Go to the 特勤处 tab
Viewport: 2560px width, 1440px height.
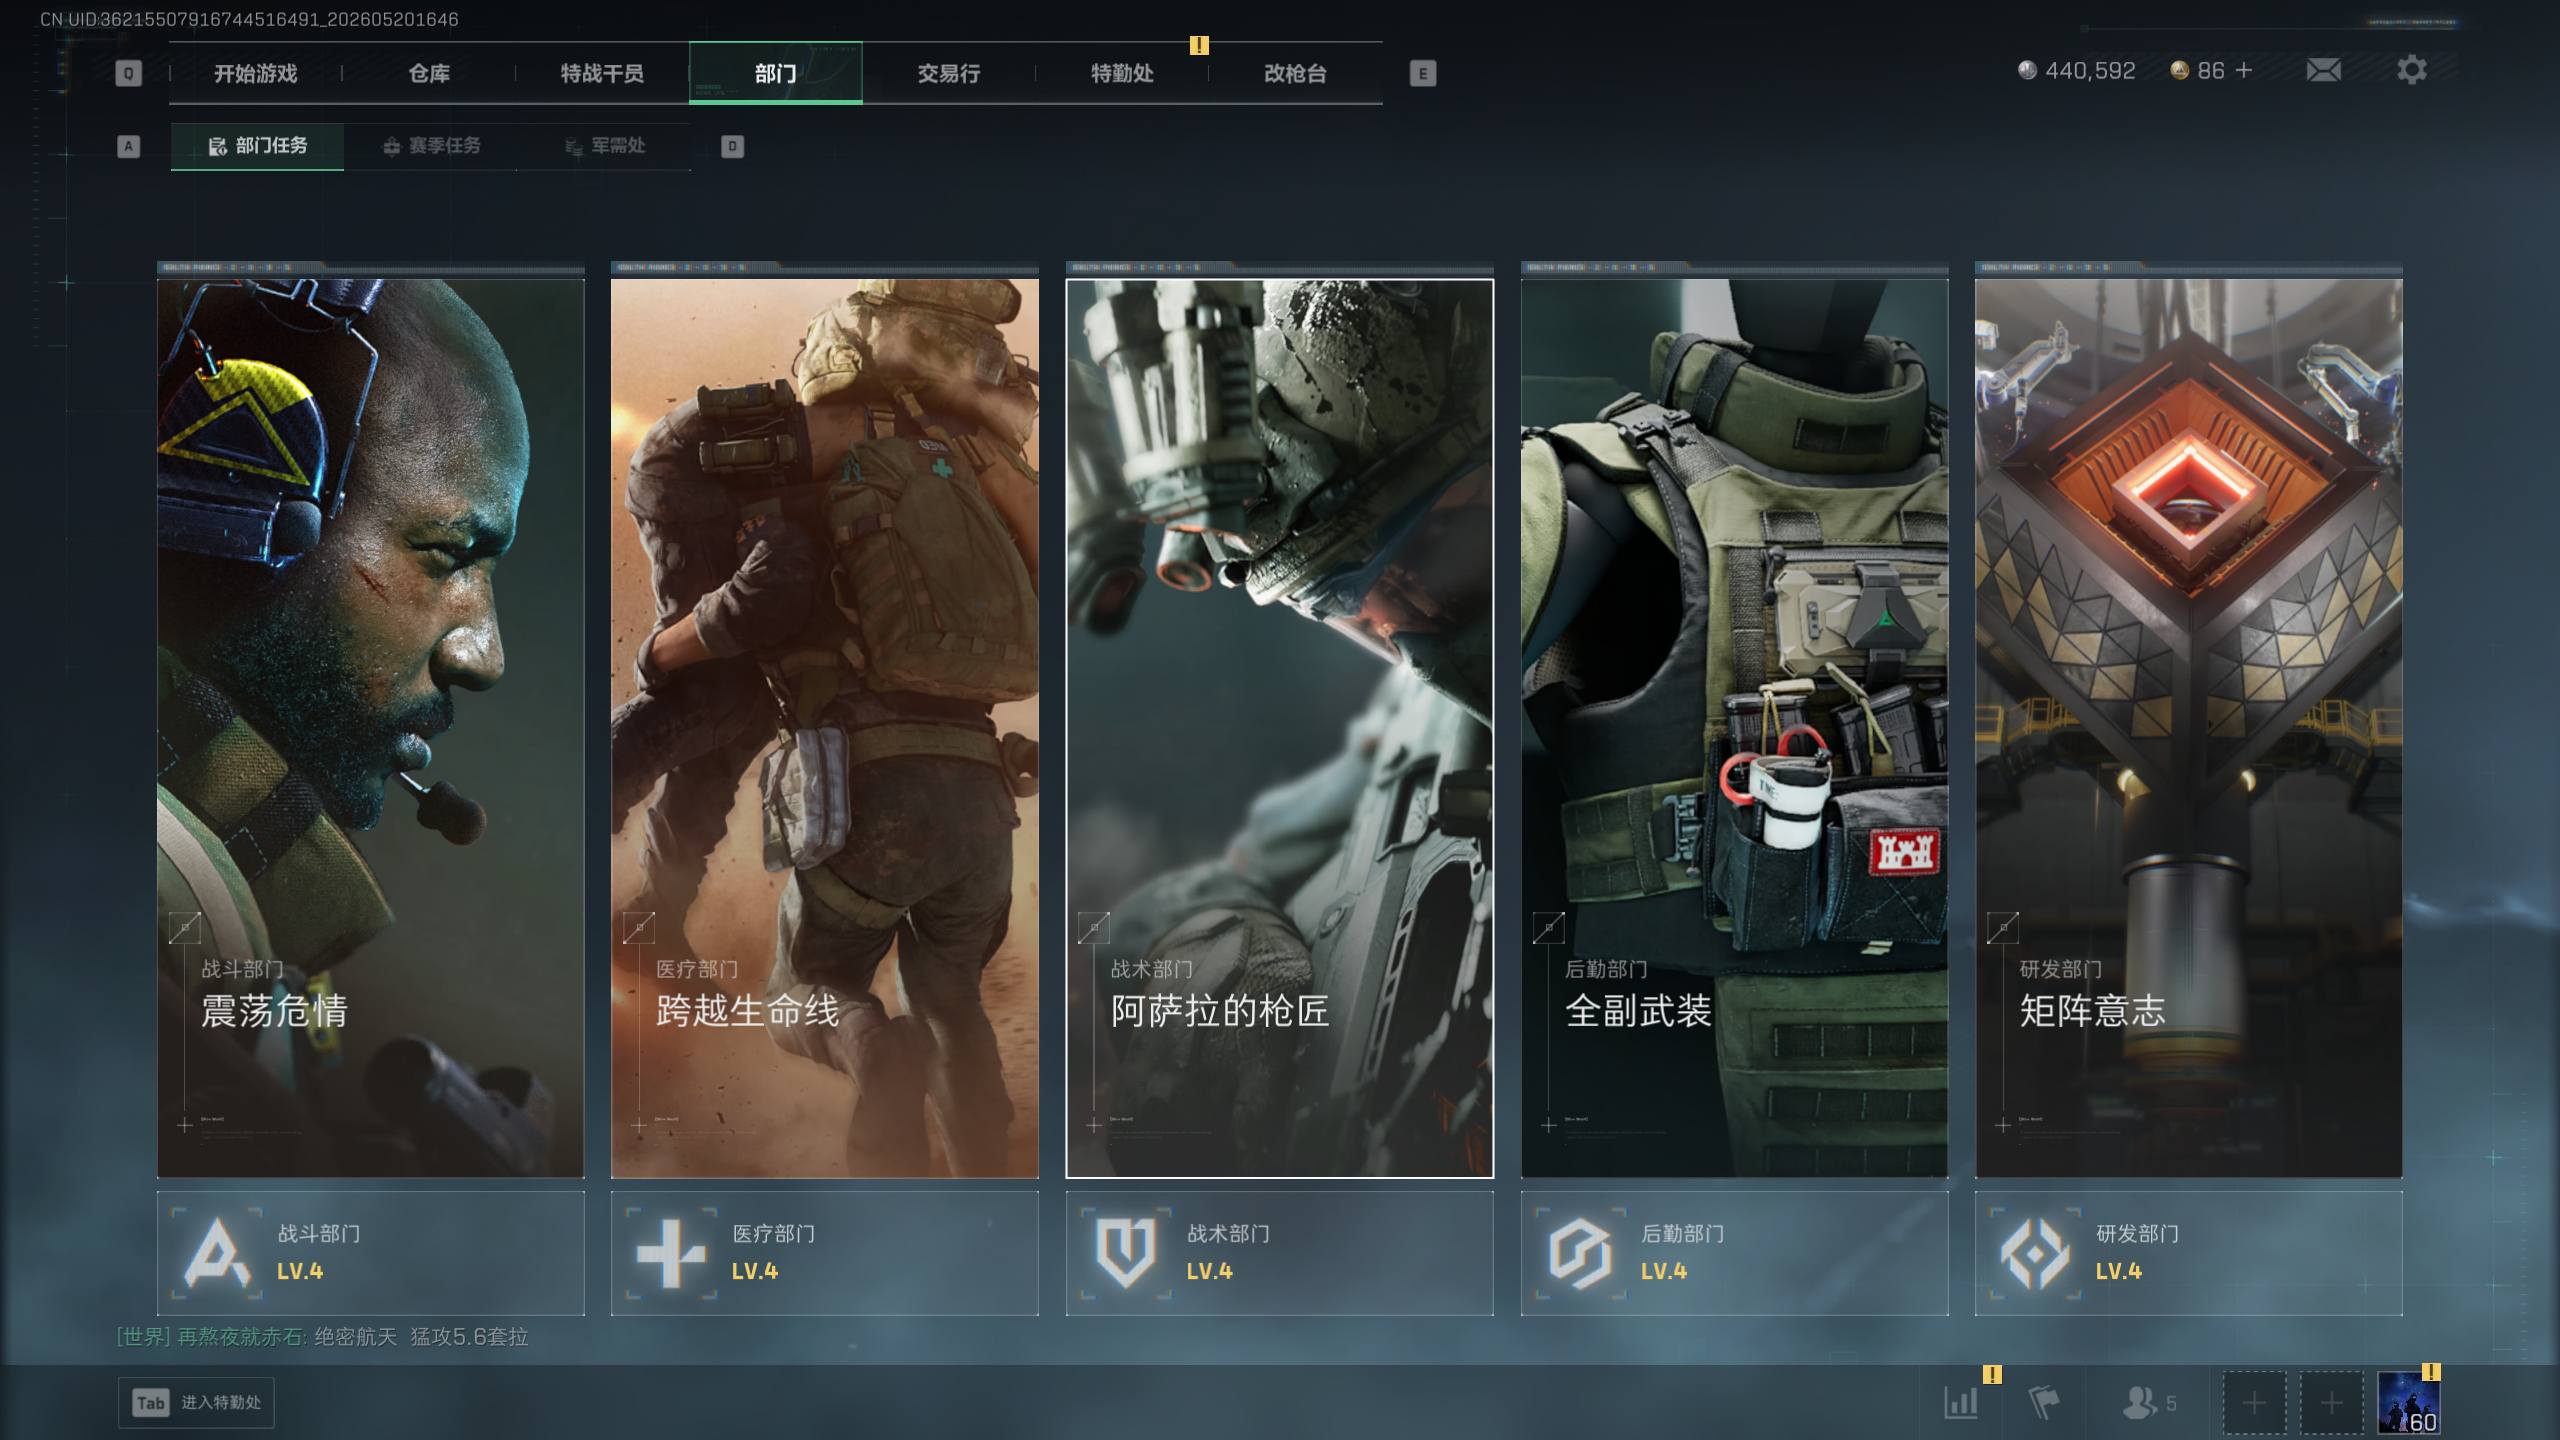[1122, 73]
